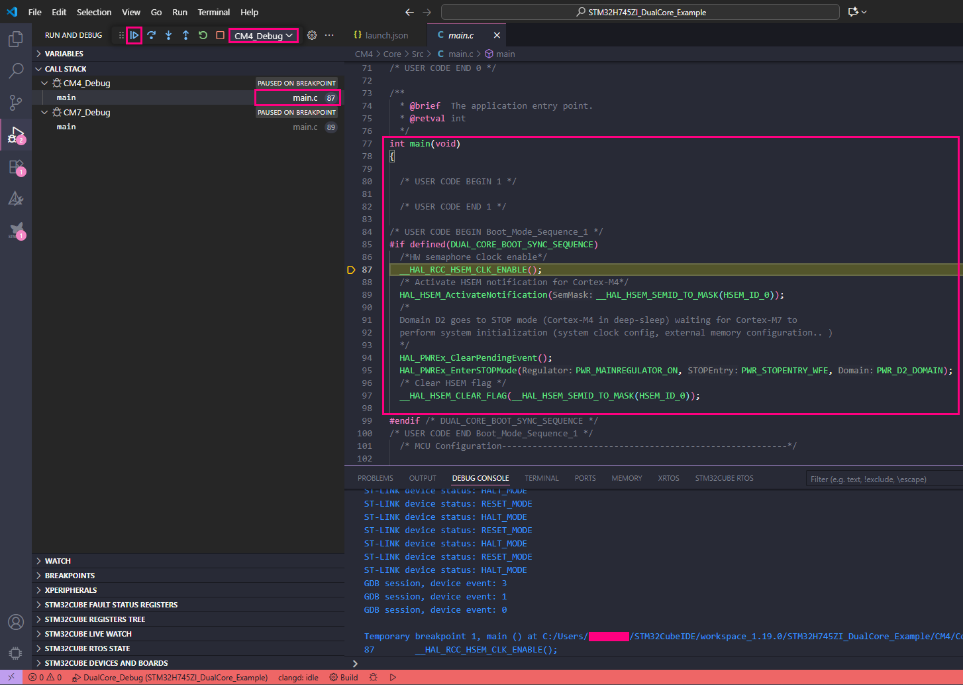Expand the Variables section
The height and width of the screenshot is (685, 963).
[63, 54]
